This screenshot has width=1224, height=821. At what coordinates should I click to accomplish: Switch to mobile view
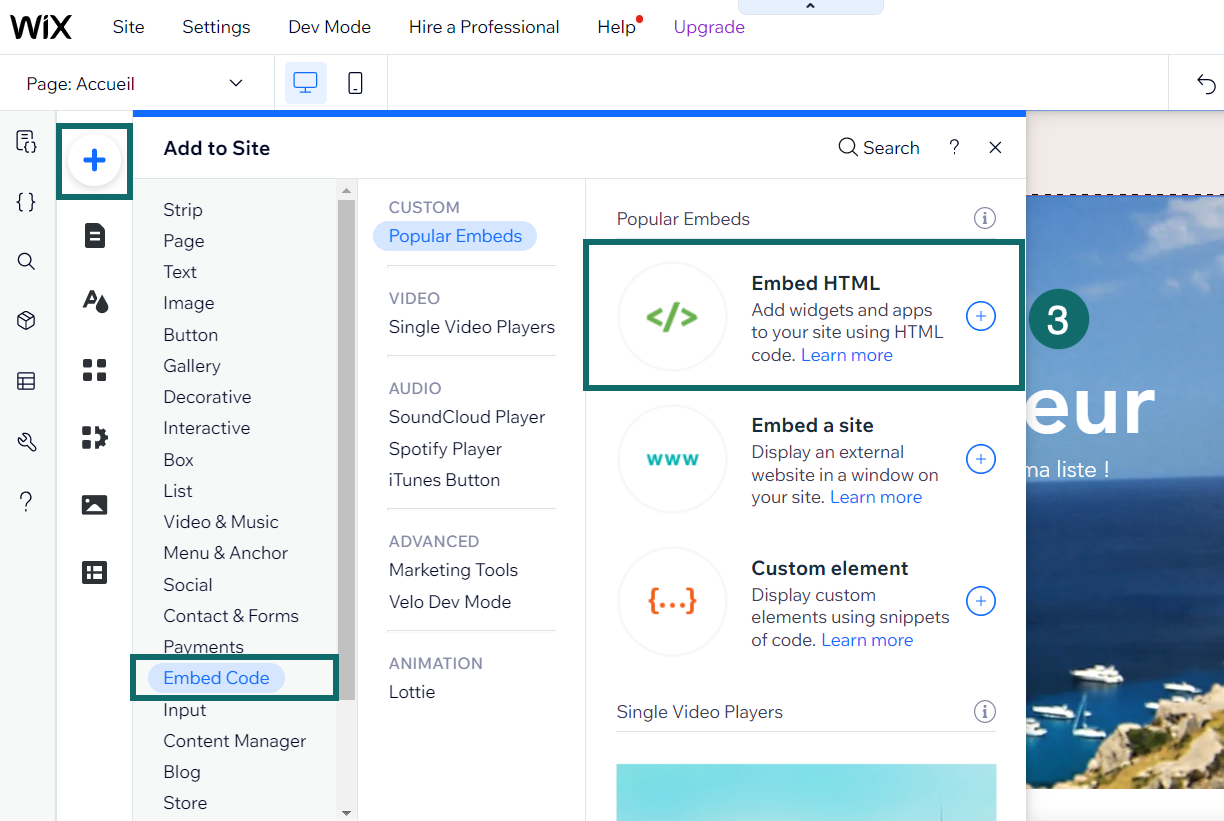click(x=355, y=83)
